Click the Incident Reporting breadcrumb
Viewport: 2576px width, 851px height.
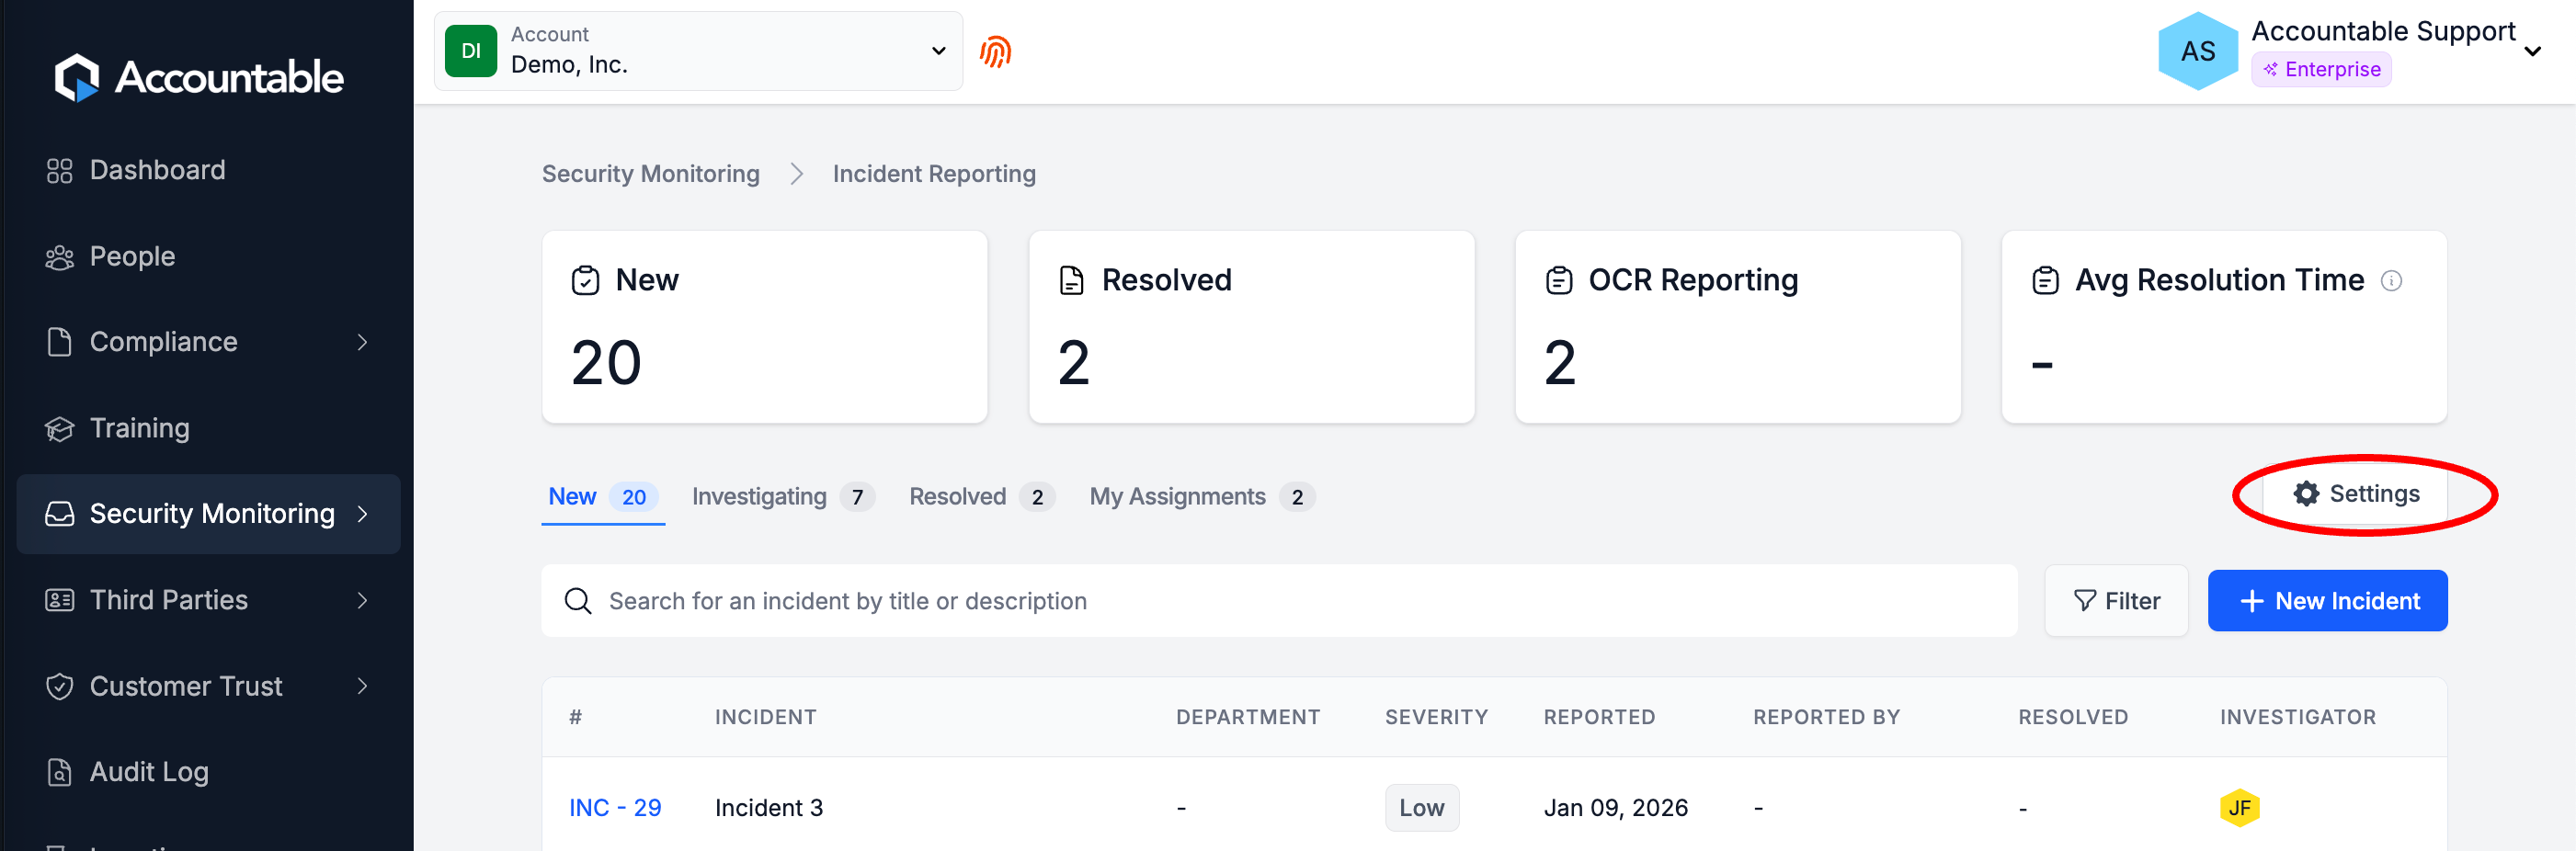pyautogui.click(x=934, y=174)
